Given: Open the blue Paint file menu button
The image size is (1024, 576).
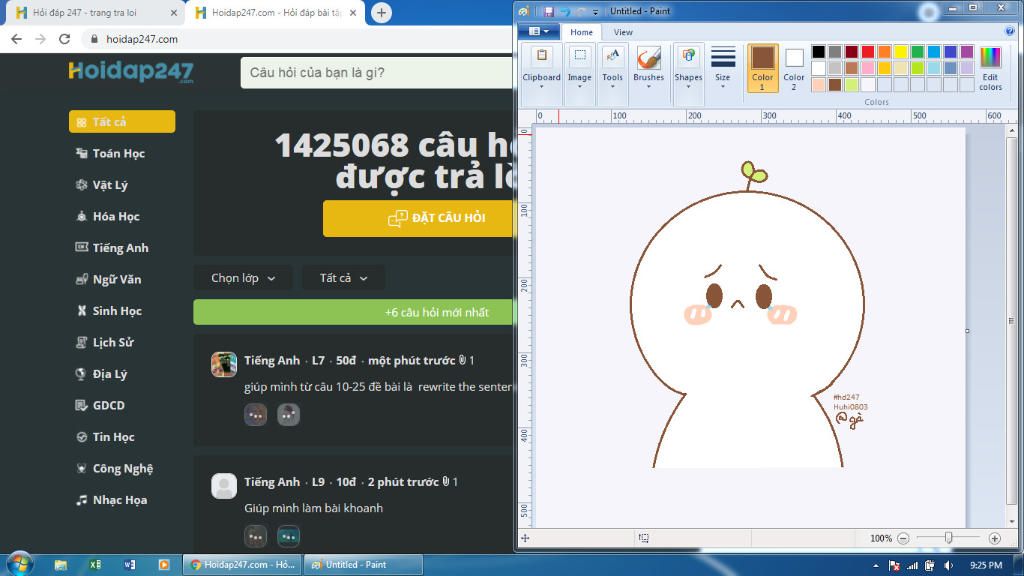Looking at the screenshot, I should click(538, 31).
